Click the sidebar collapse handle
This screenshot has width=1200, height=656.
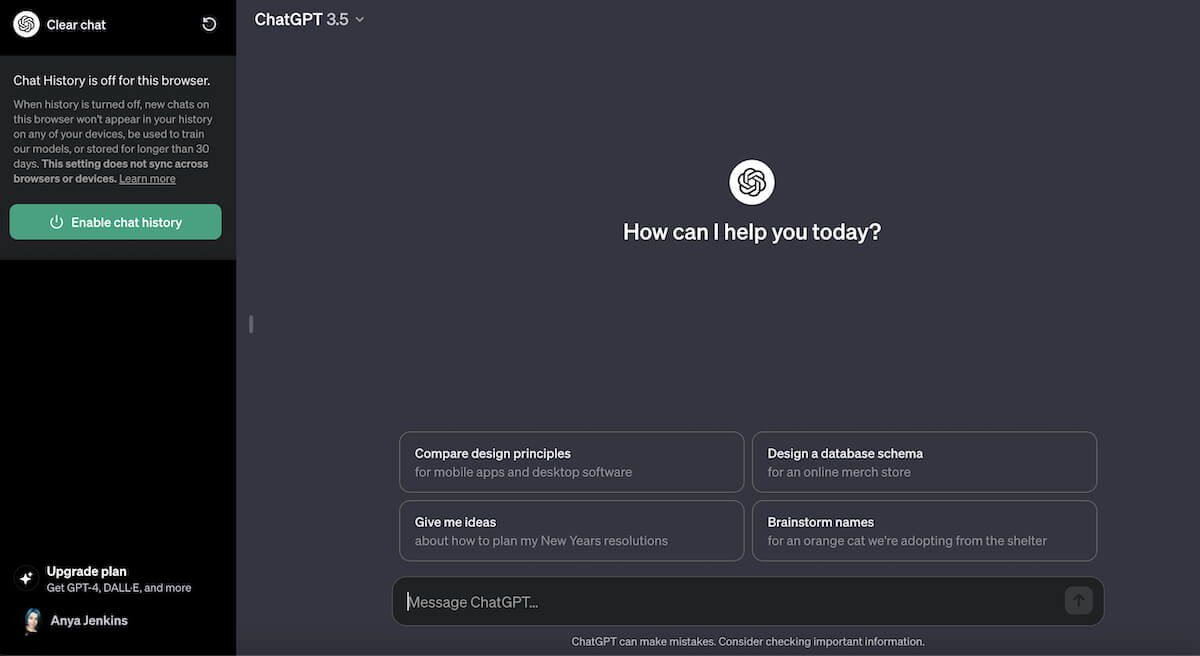tap(251, 324)
